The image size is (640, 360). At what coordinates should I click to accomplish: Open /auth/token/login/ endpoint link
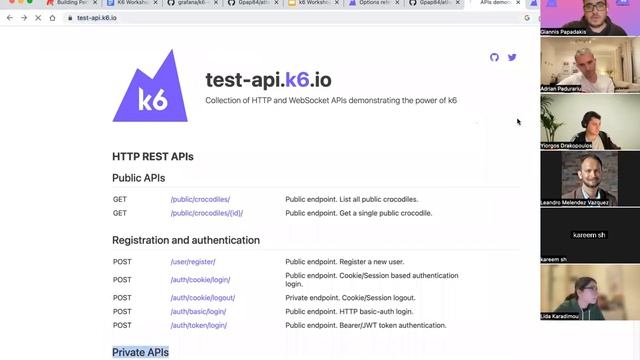click(x=198, y=325)
